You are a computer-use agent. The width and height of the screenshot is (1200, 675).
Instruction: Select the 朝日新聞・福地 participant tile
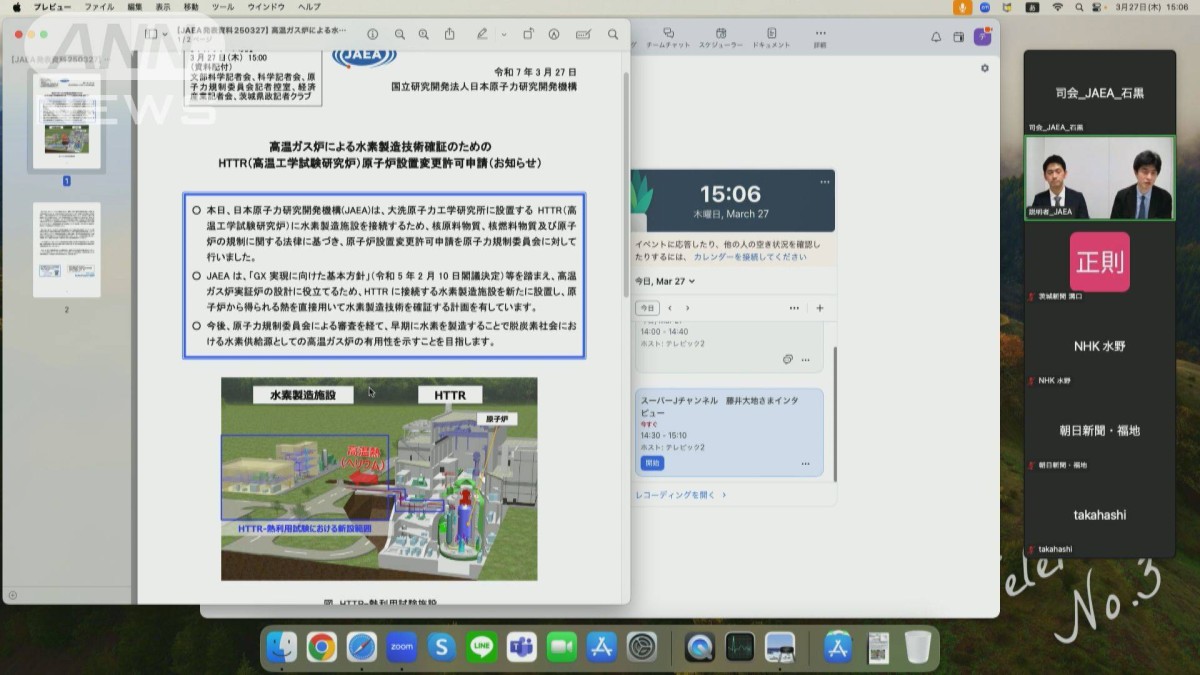tap(1100, 432)
